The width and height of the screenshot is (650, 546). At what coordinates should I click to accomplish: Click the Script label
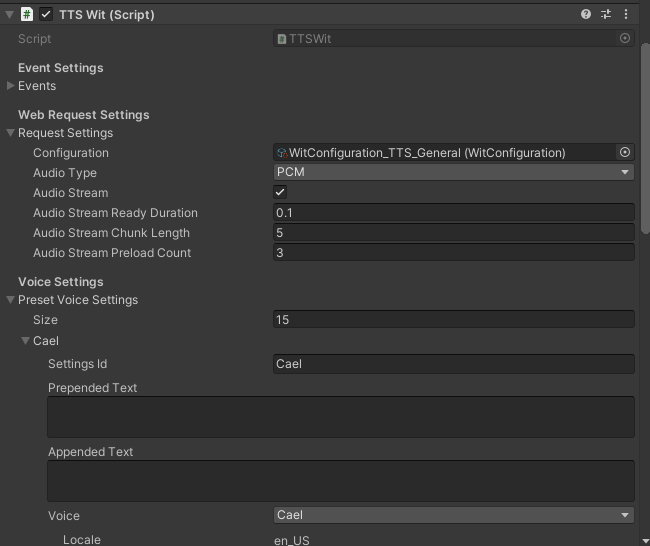tap(34, 39)
